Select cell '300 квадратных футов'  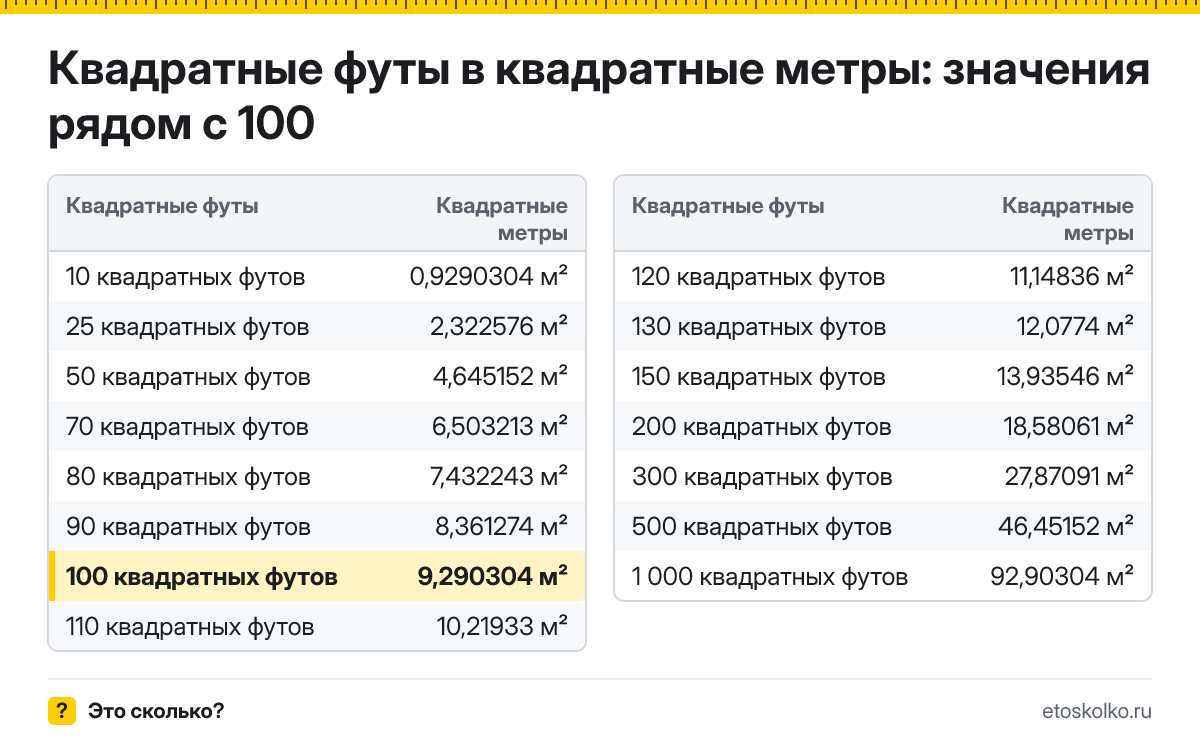pyautogui.click(x=762, y=477)
